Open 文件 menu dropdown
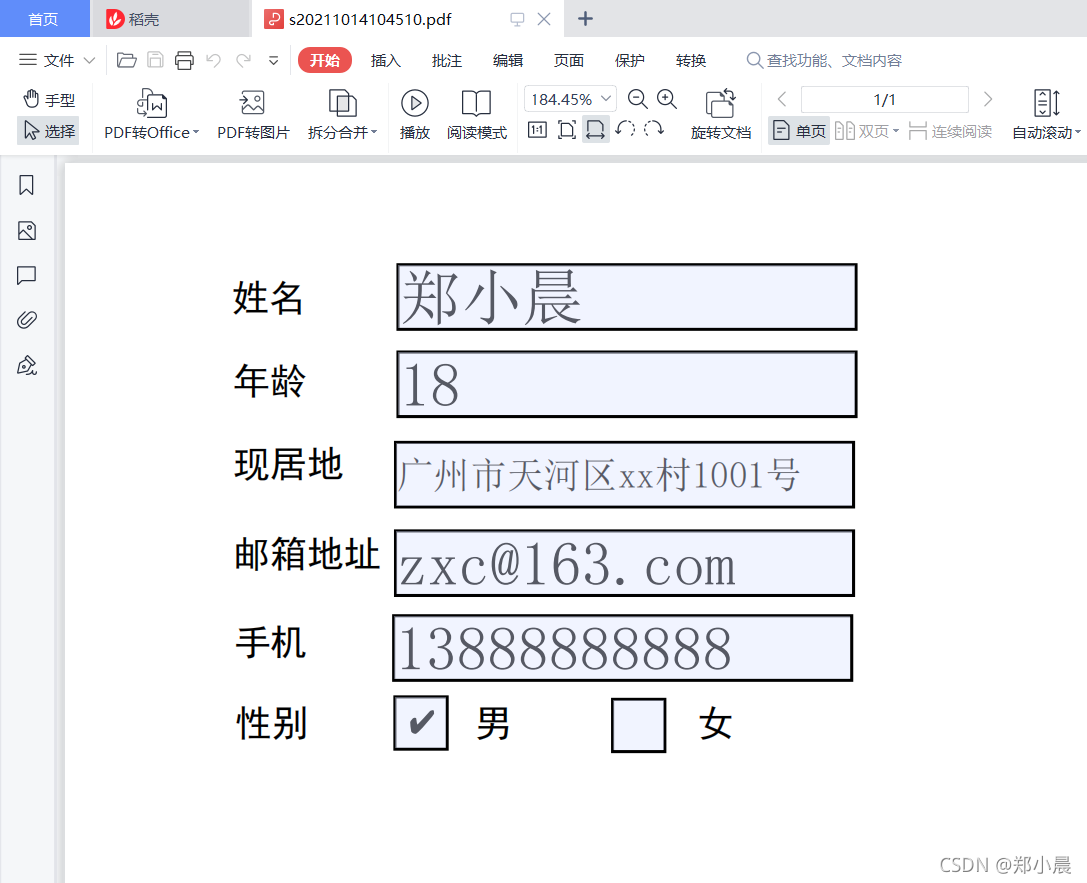 (57, 60)
